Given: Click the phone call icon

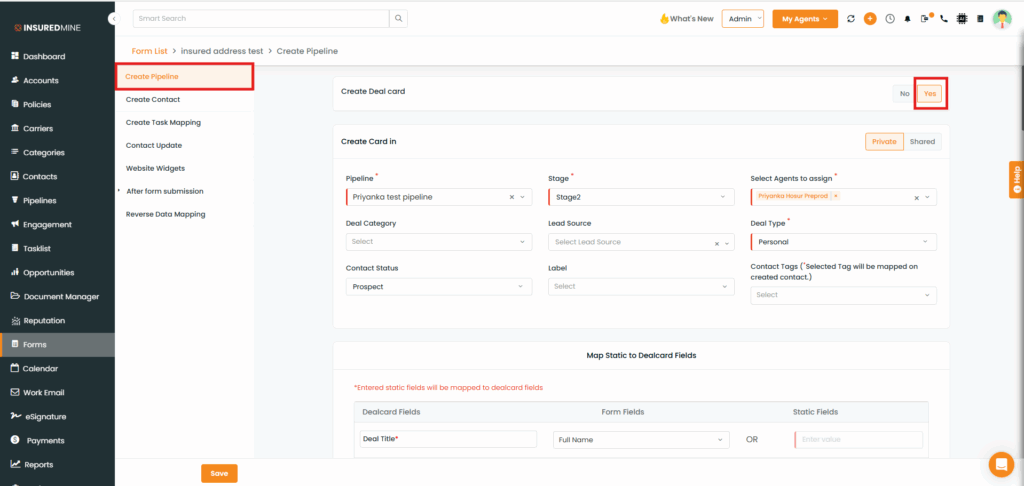Looking at the screenshot, I should click(944, 19).
